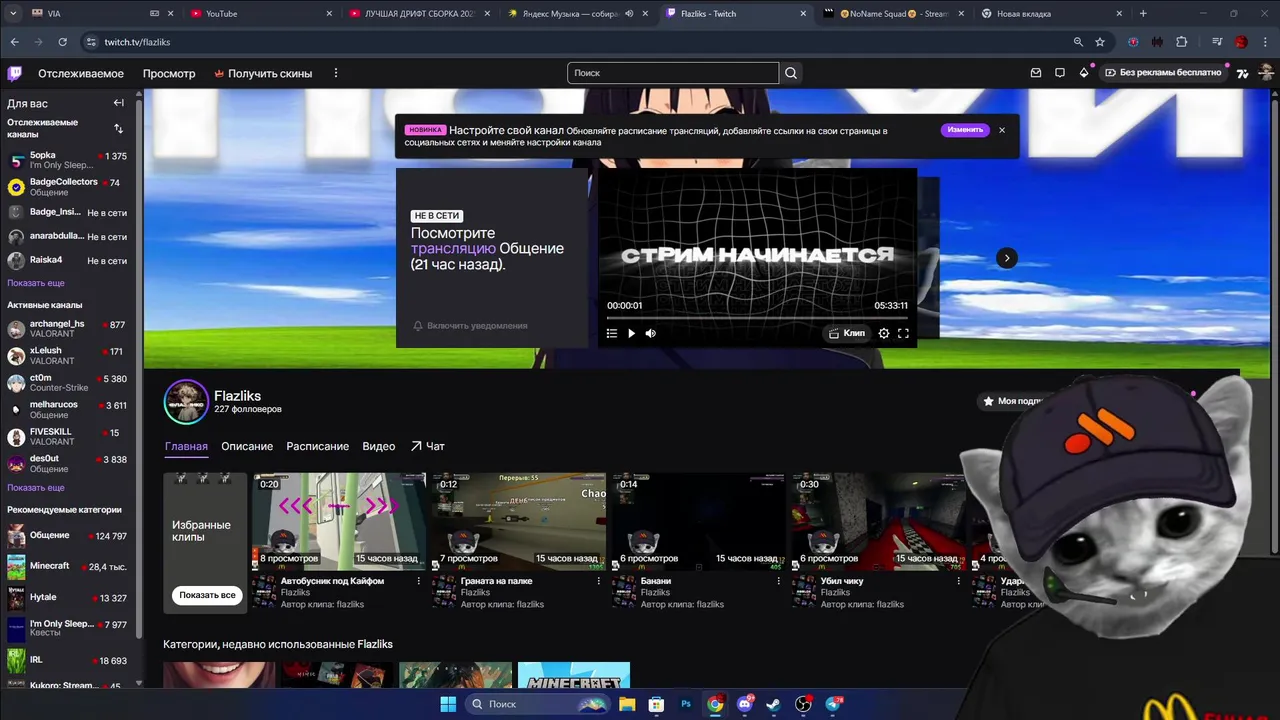
Task: Bookmark the page with the star icon
Action: pyautogui.click(x=1100, y=42)
